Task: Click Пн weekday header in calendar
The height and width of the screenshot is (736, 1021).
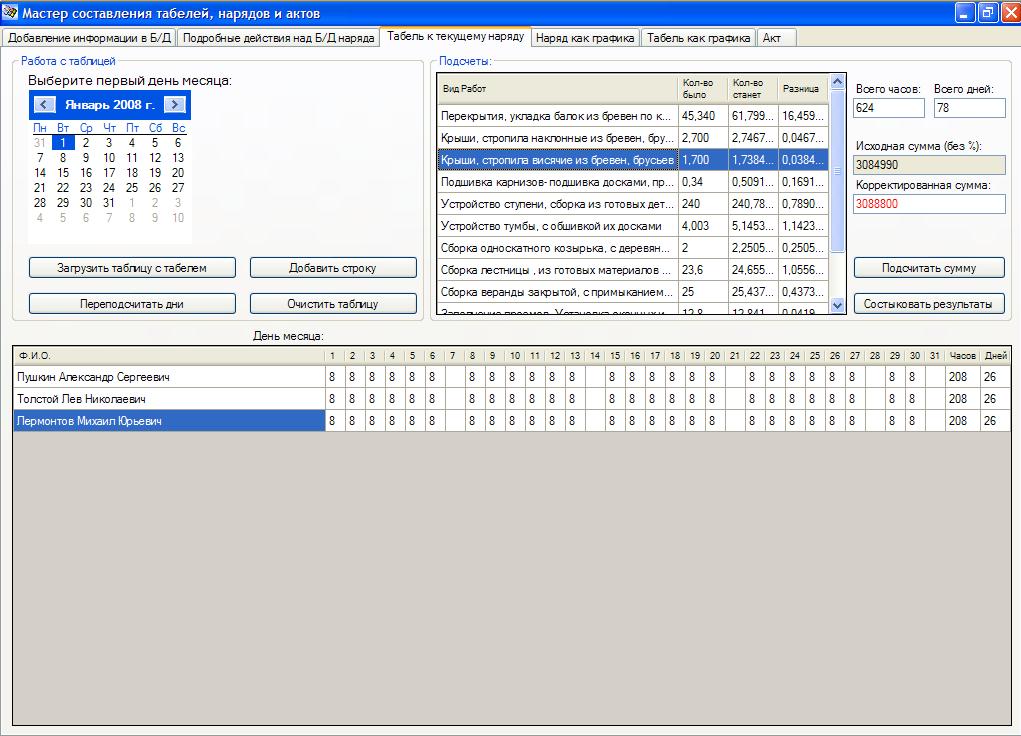Action: [40, 128]
